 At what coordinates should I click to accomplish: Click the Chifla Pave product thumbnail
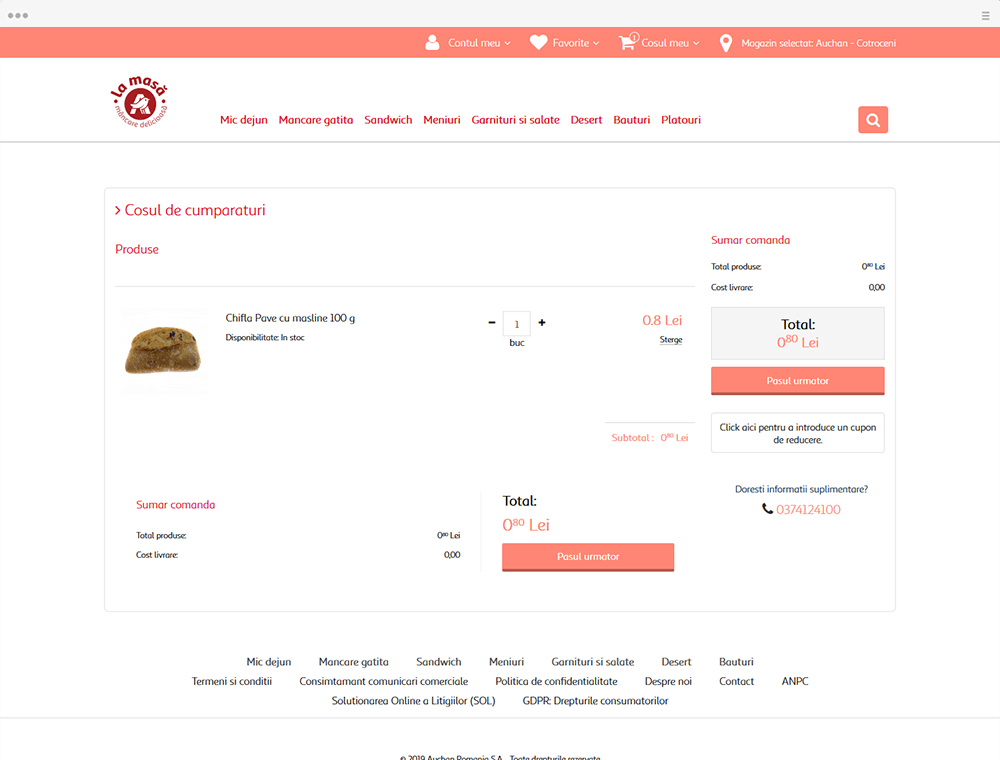(164, 351)
